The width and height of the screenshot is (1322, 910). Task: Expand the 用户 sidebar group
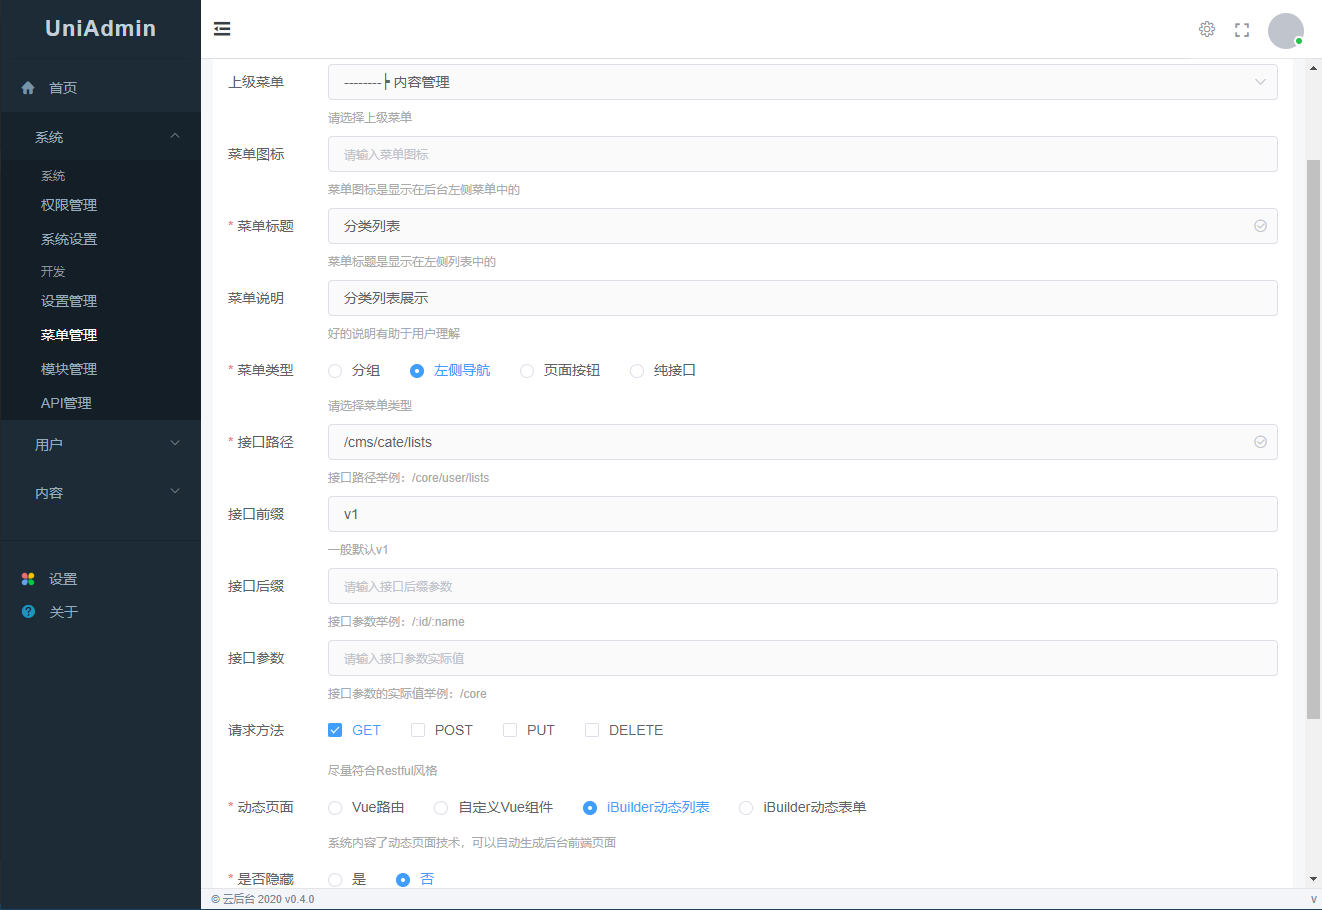tap(100, 444)
